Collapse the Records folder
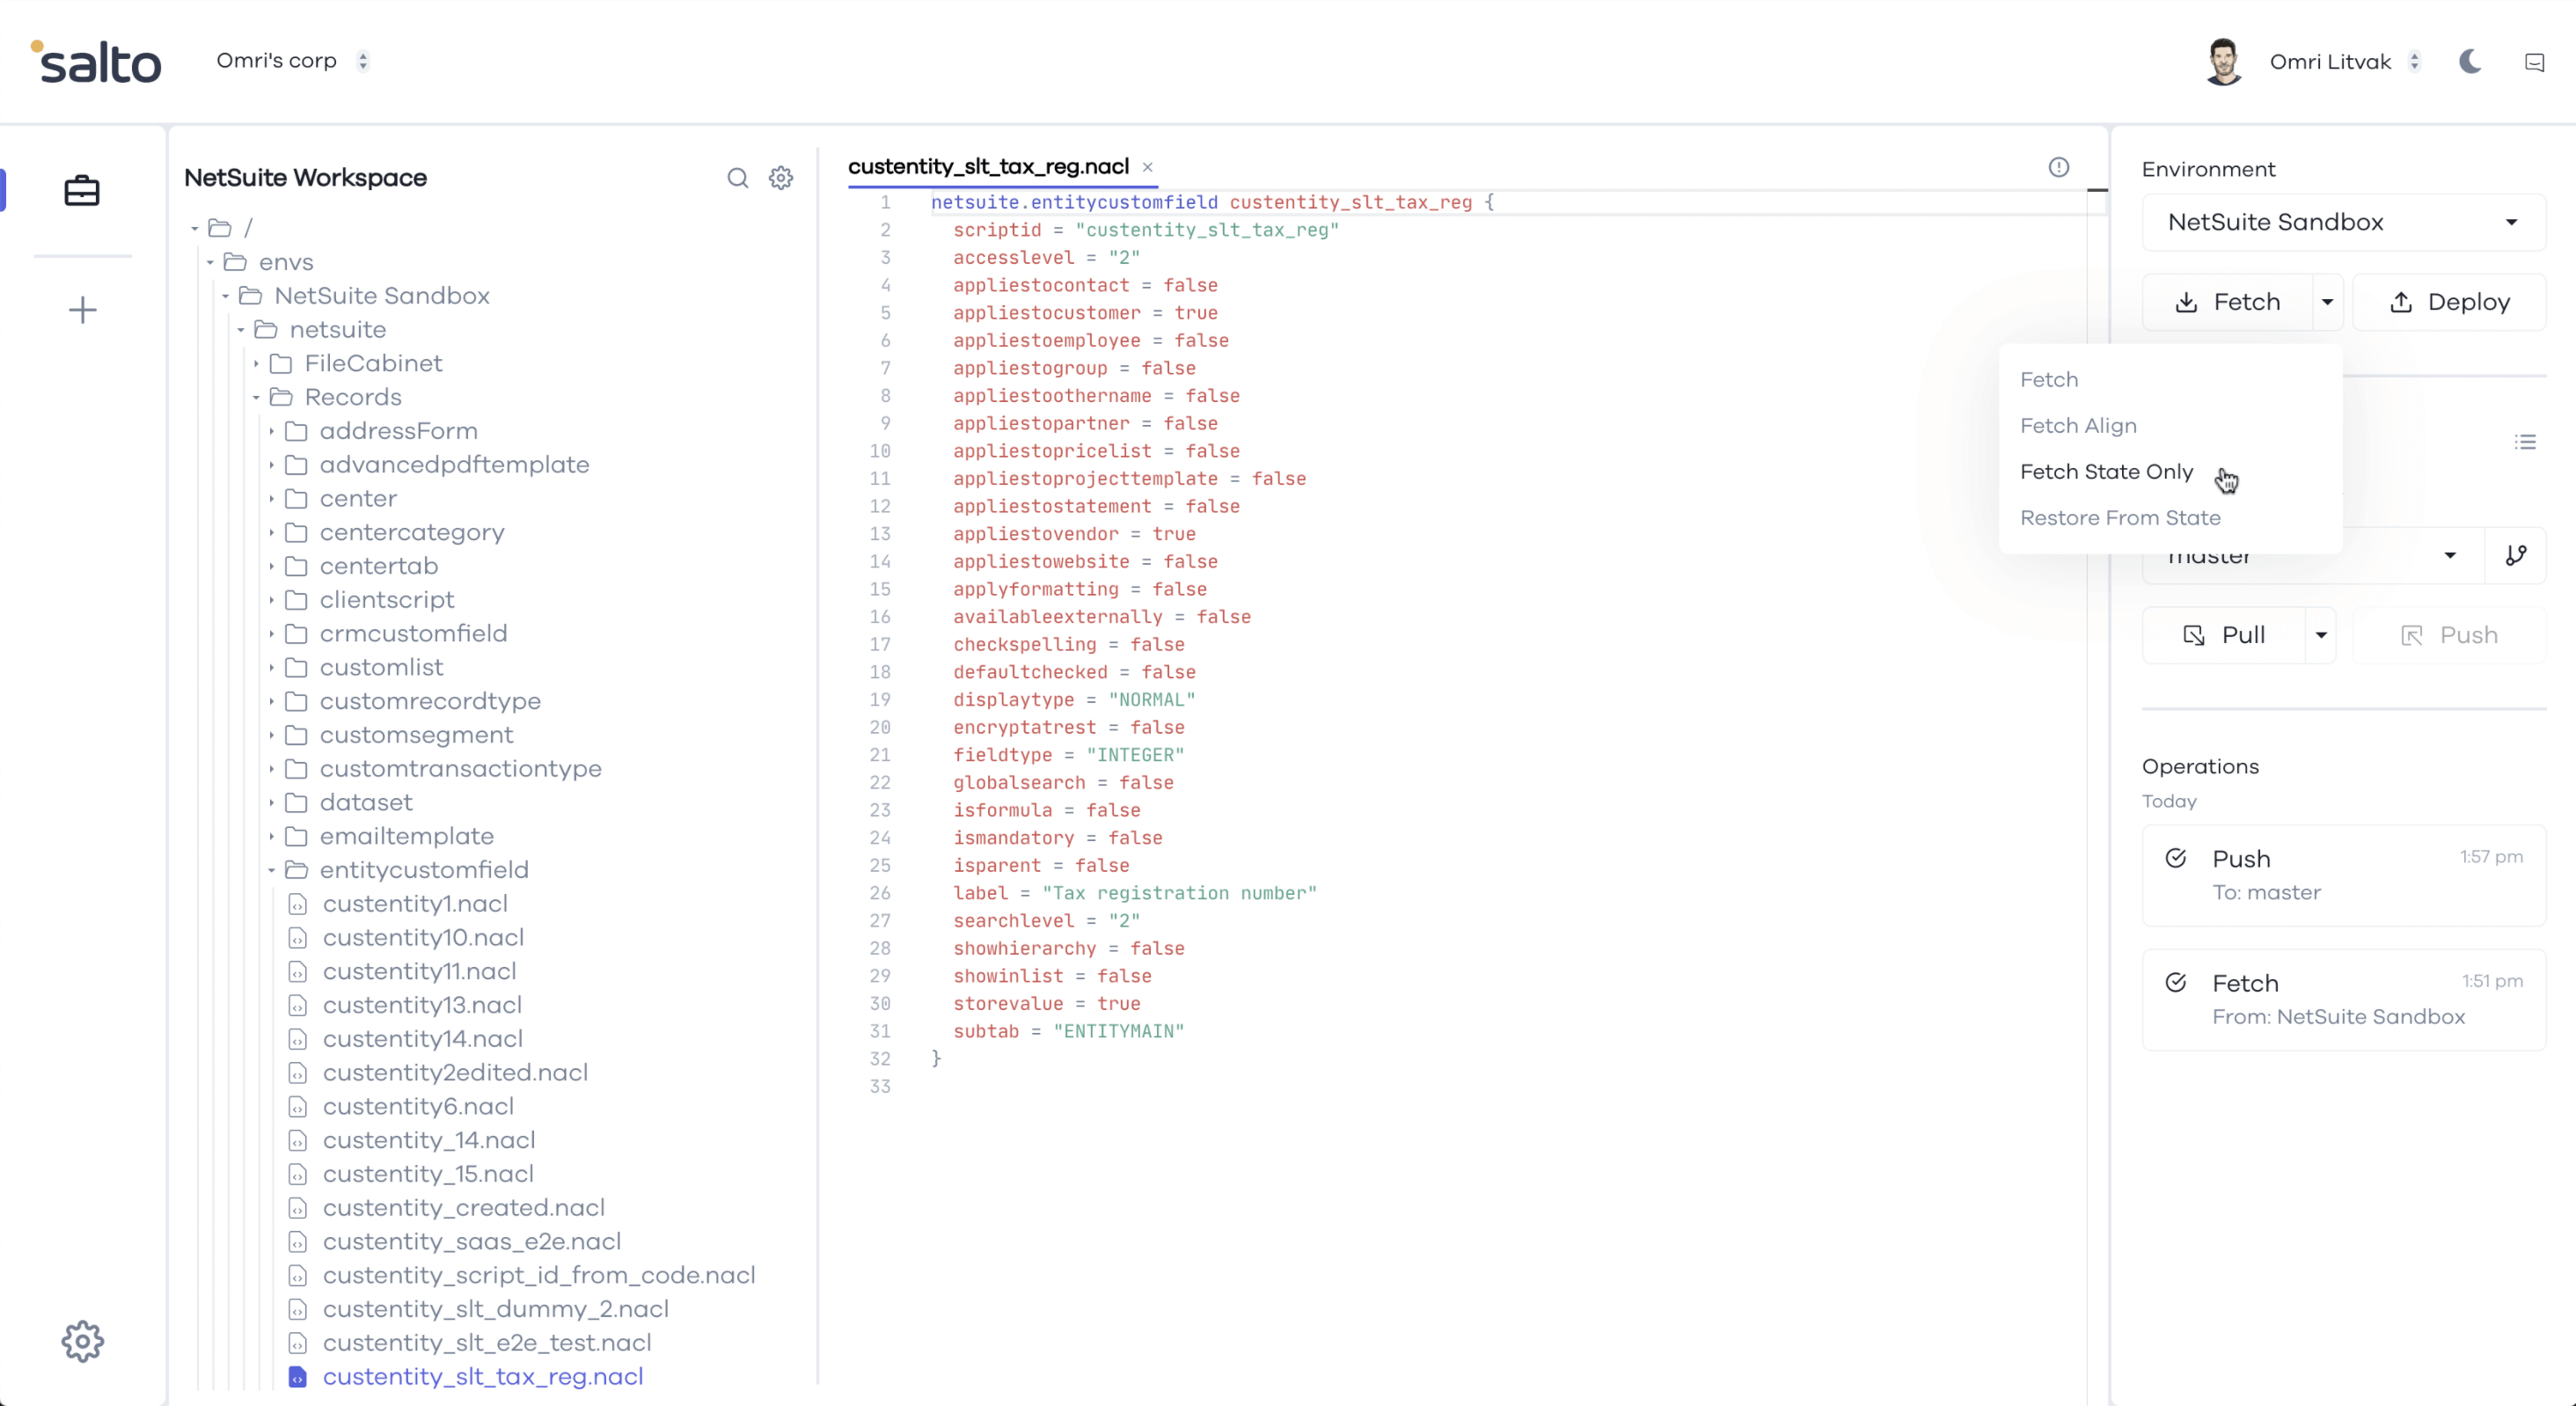This screenshot has height=1406, width=2576. pos(256,398)
